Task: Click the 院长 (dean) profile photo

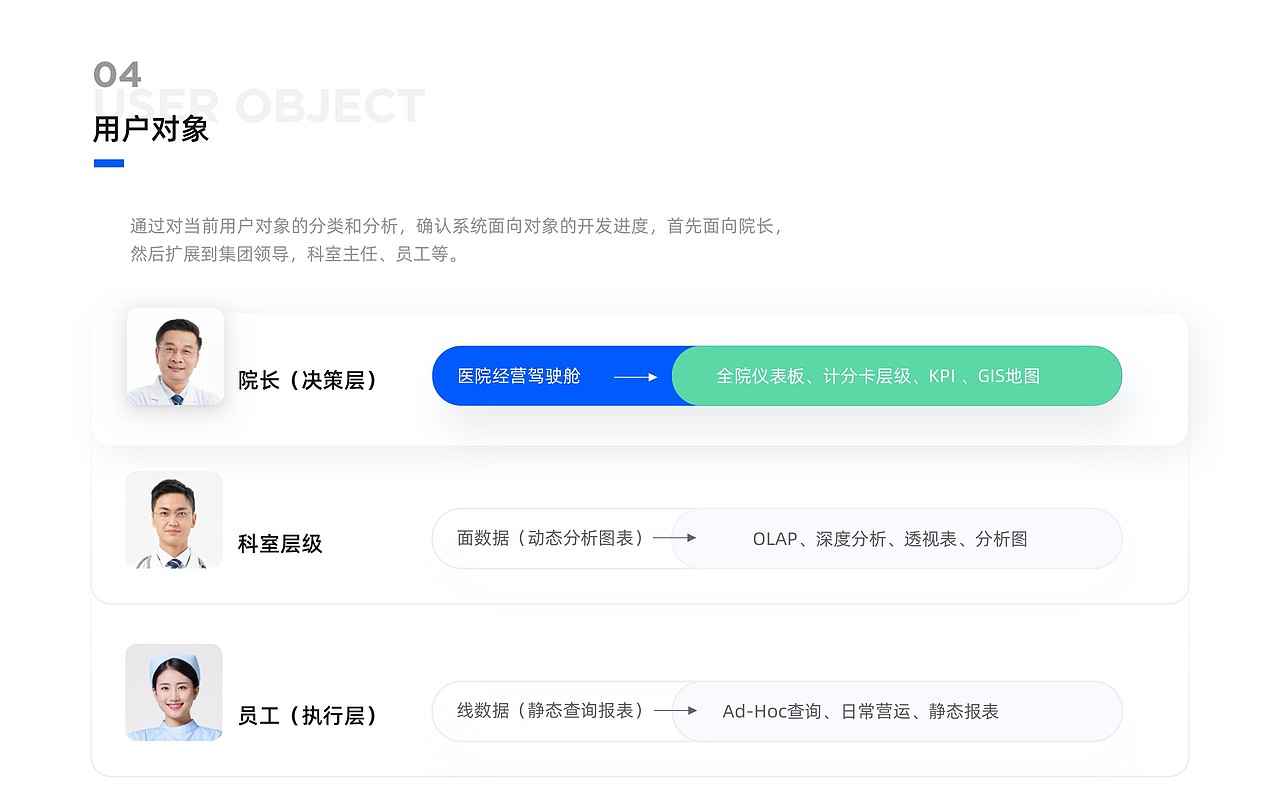Action: 175,358
